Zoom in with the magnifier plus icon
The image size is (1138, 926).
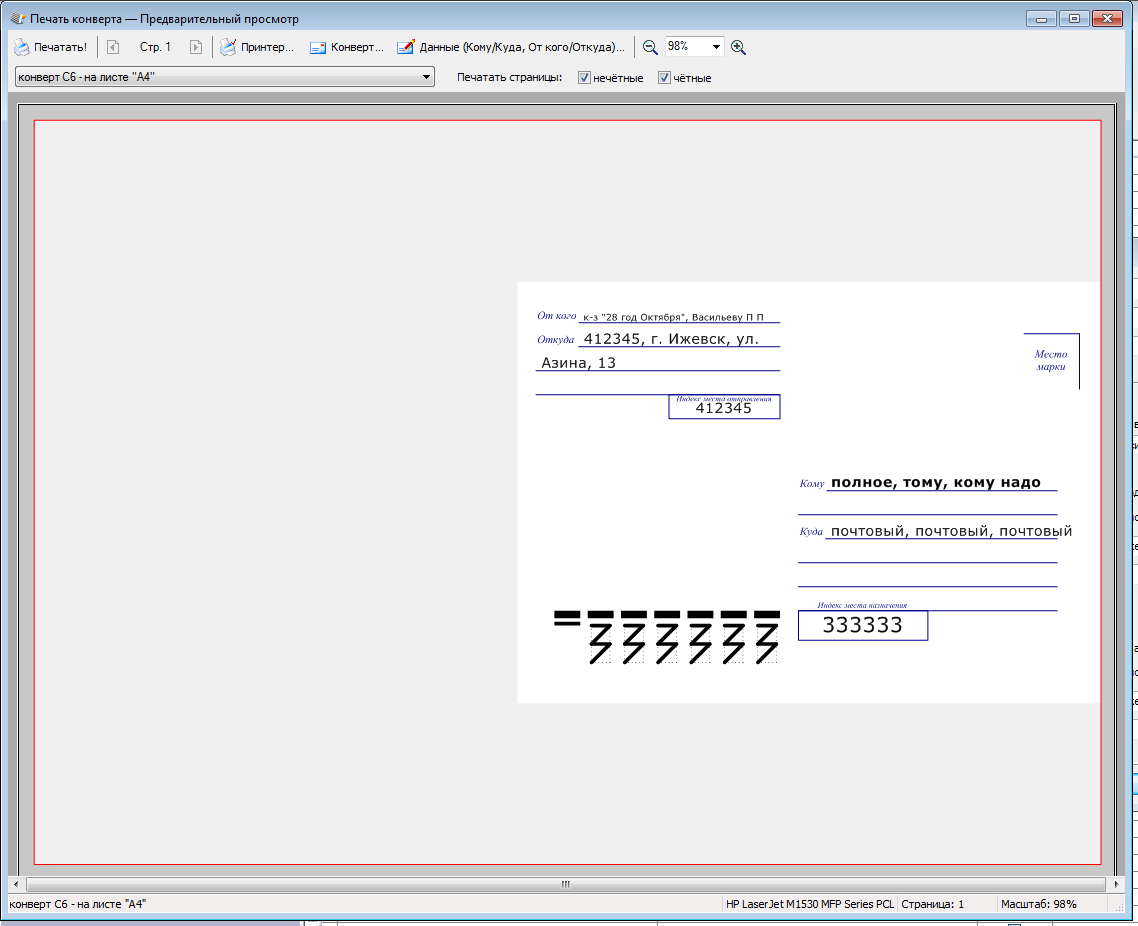738,47
